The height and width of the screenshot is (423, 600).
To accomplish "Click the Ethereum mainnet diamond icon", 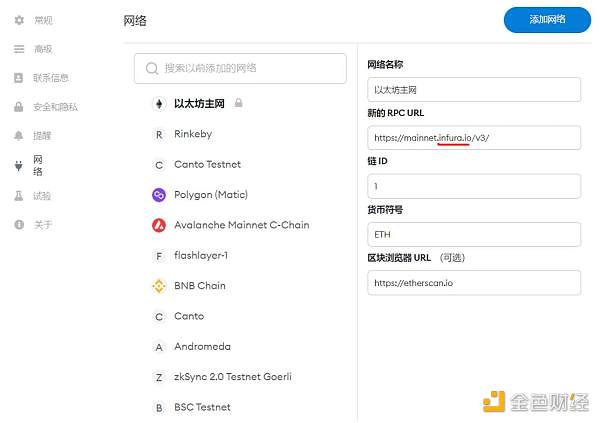I will click(x=158, y=104).
